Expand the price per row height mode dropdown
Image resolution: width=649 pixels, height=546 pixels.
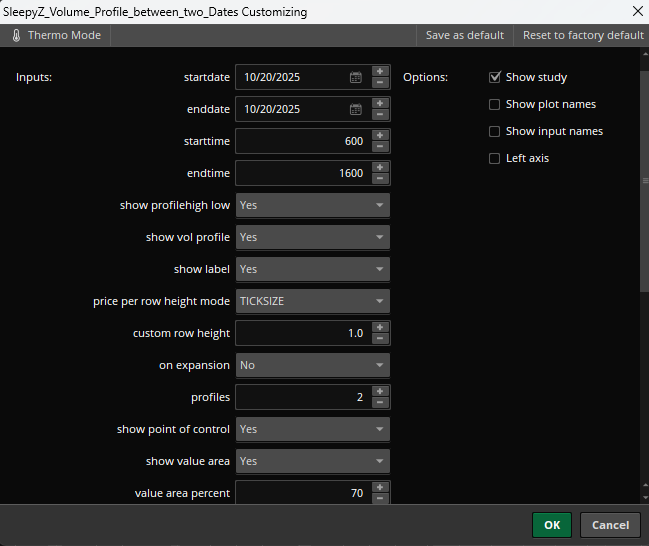click(x=312, y=301)
